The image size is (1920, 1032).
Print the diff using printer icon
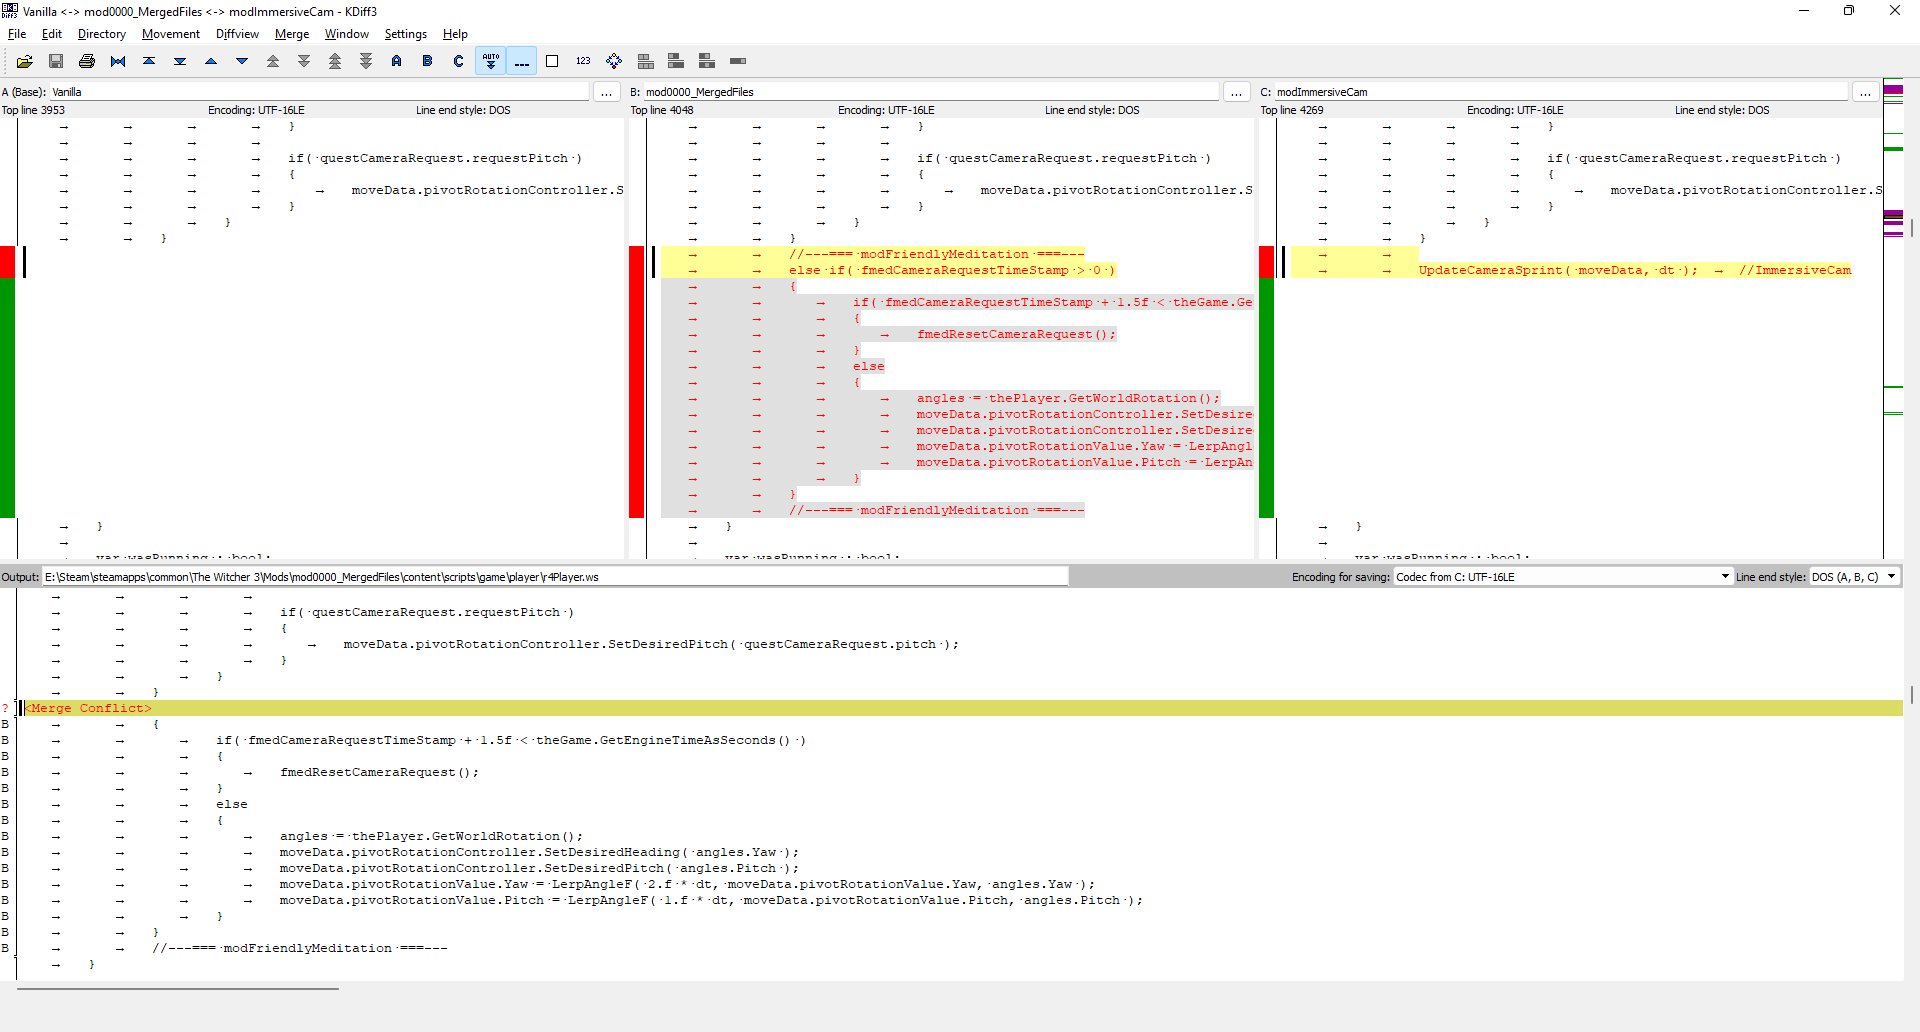point(87,61)
